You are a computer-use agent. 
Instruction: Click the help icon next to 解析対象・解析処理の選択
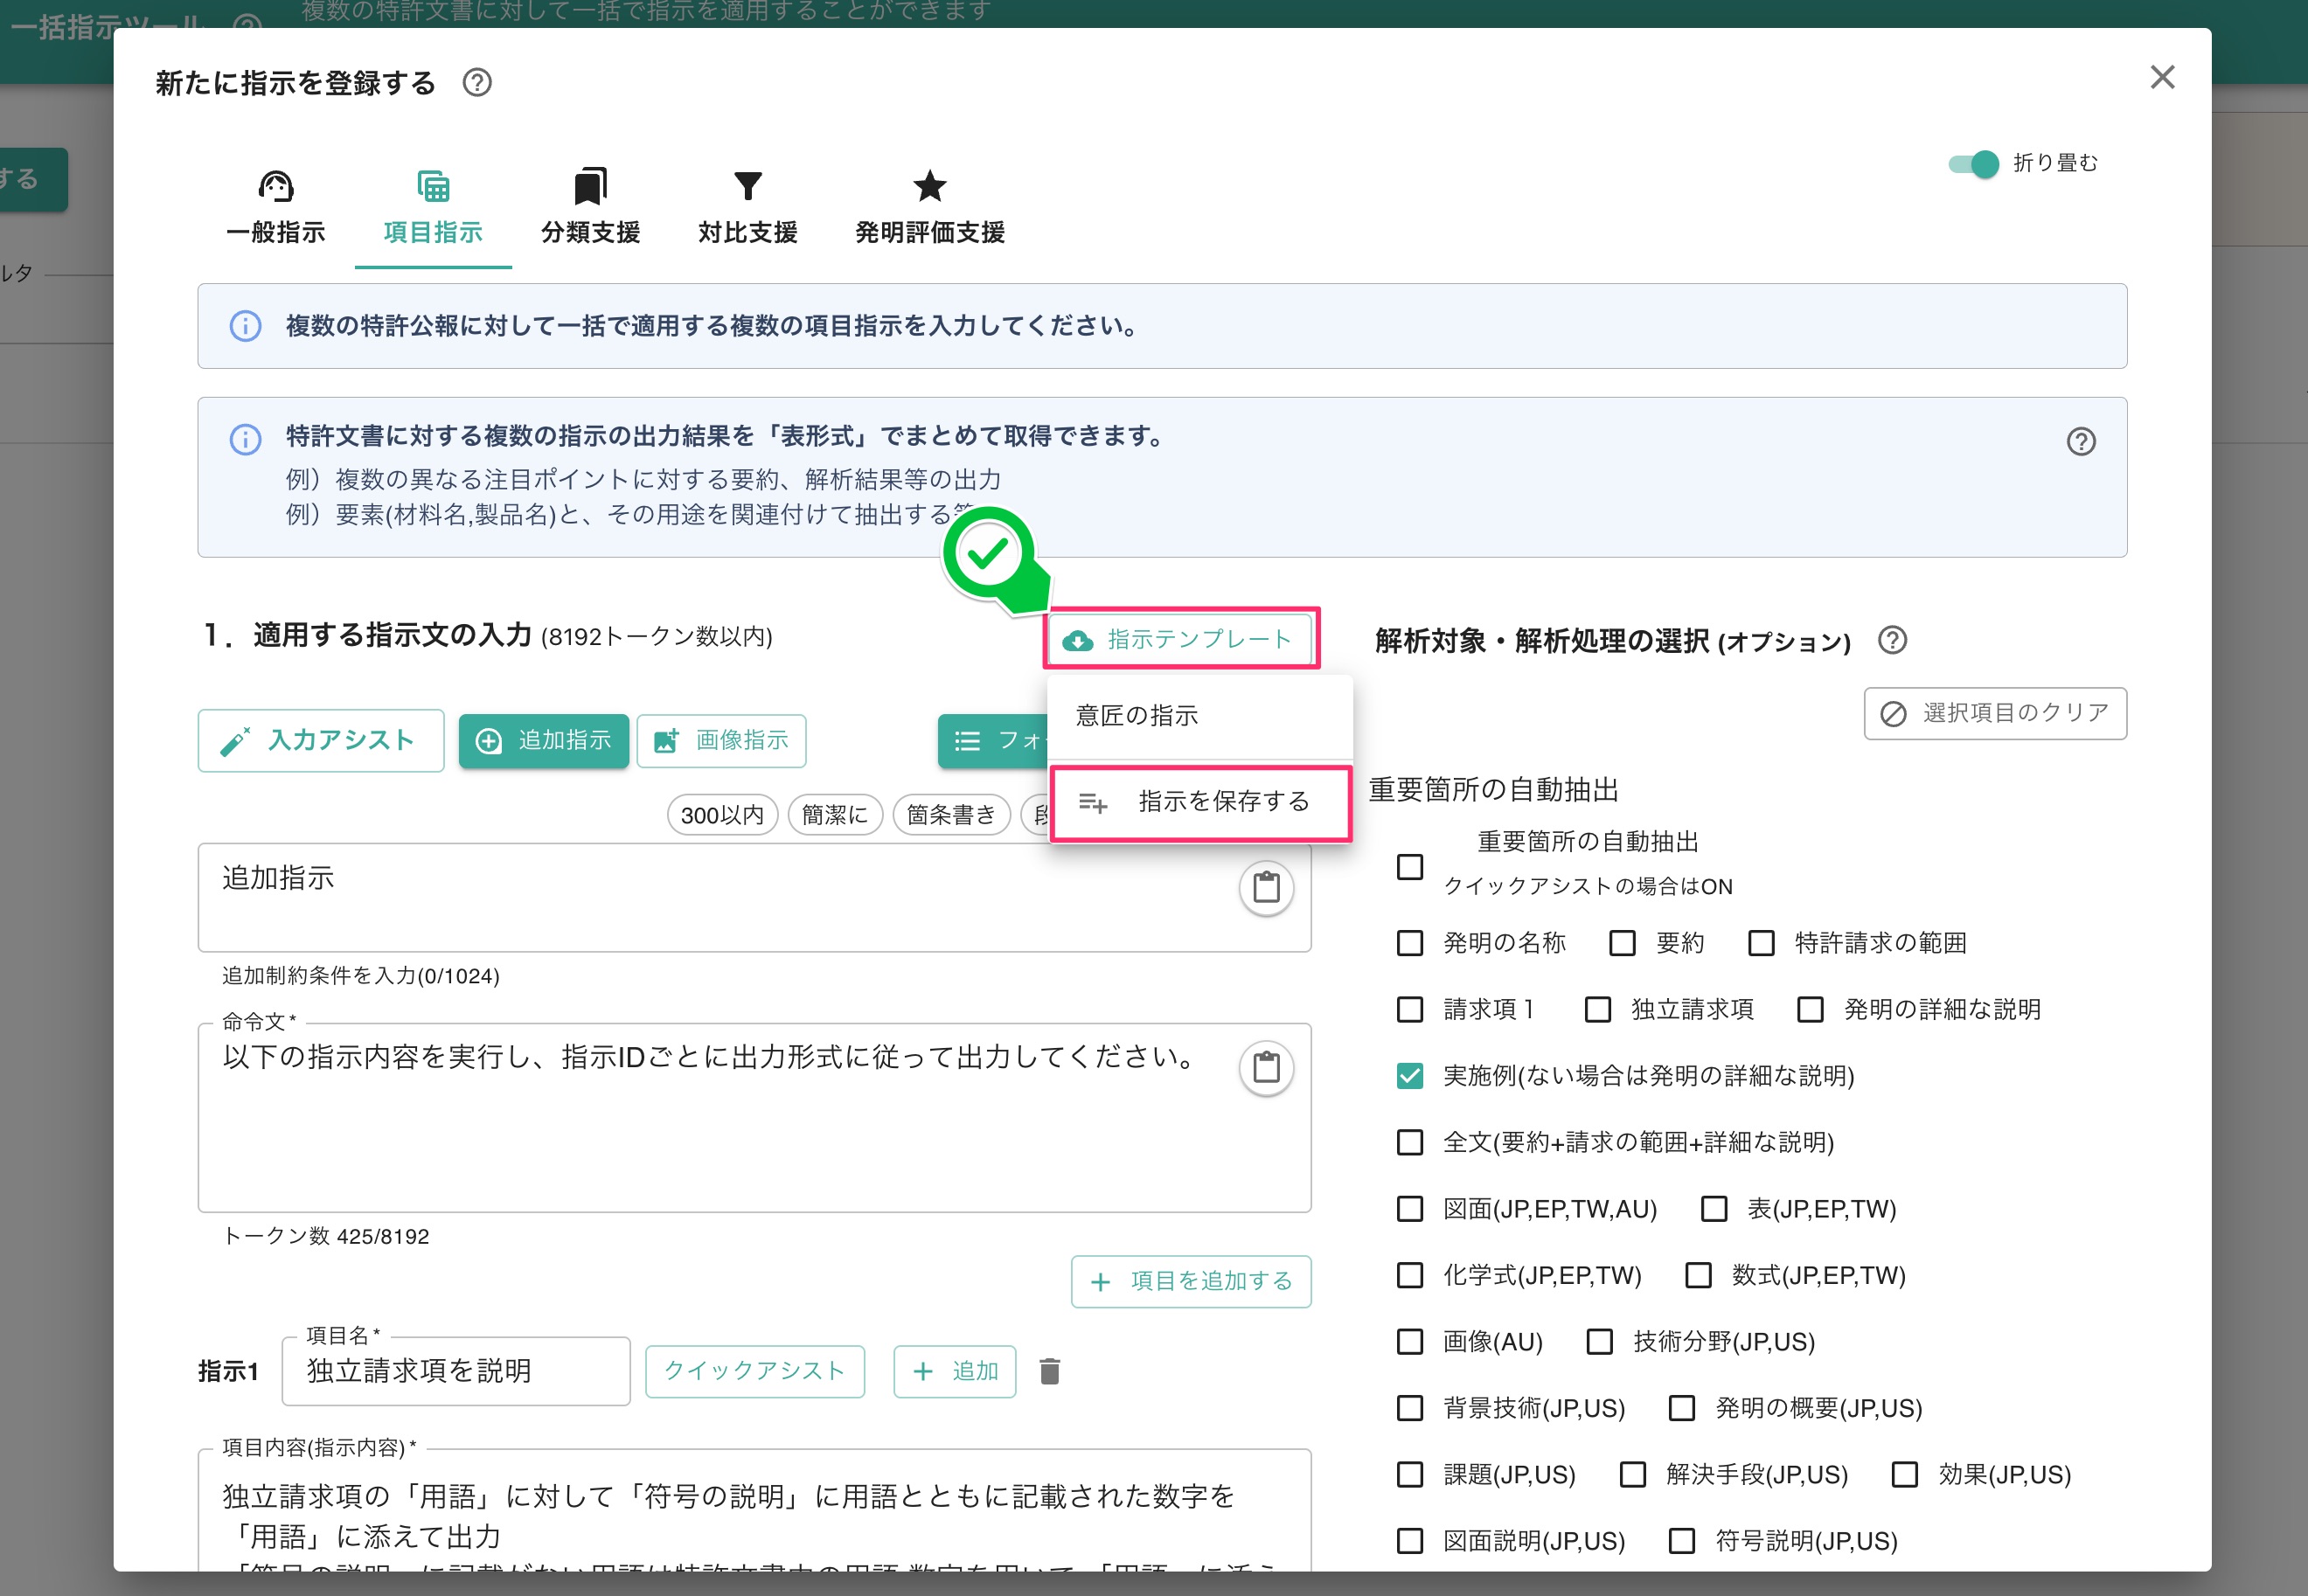tap(1892, 640)
